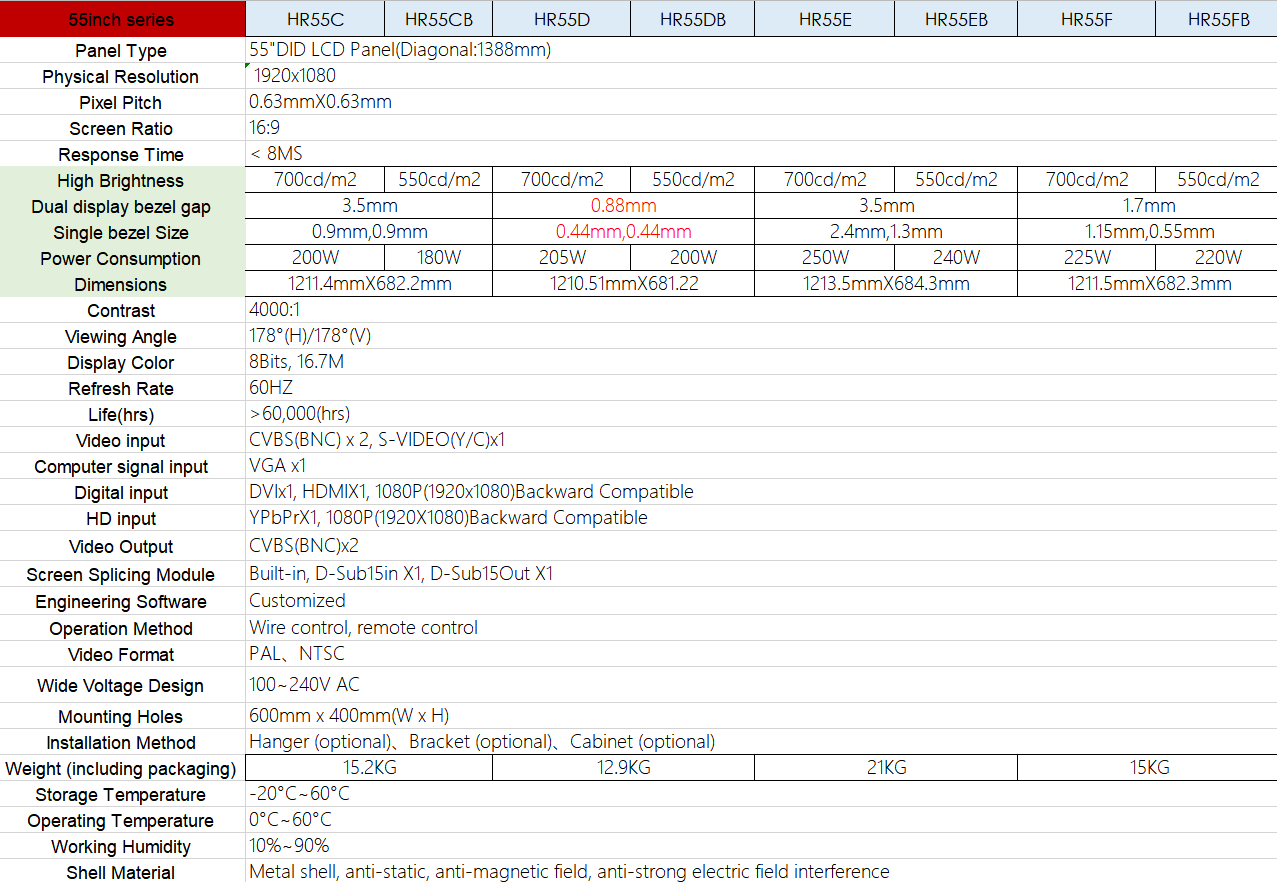The image size is (1277, 882).
Task: Select the 21KG weight cell
Action: [885, 768]
